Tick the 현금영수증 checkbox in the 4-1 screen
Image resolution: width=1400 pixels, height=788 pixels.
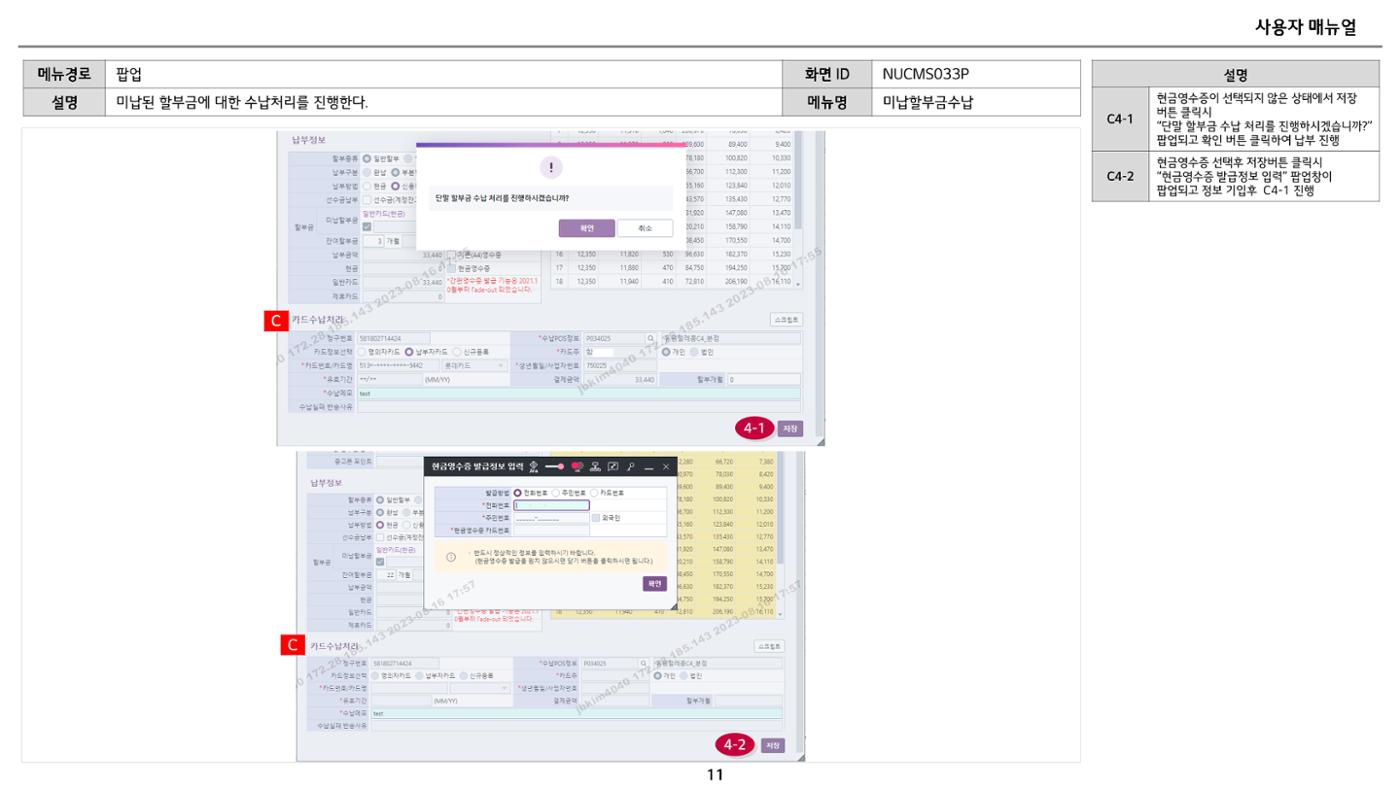click(452, 268)
